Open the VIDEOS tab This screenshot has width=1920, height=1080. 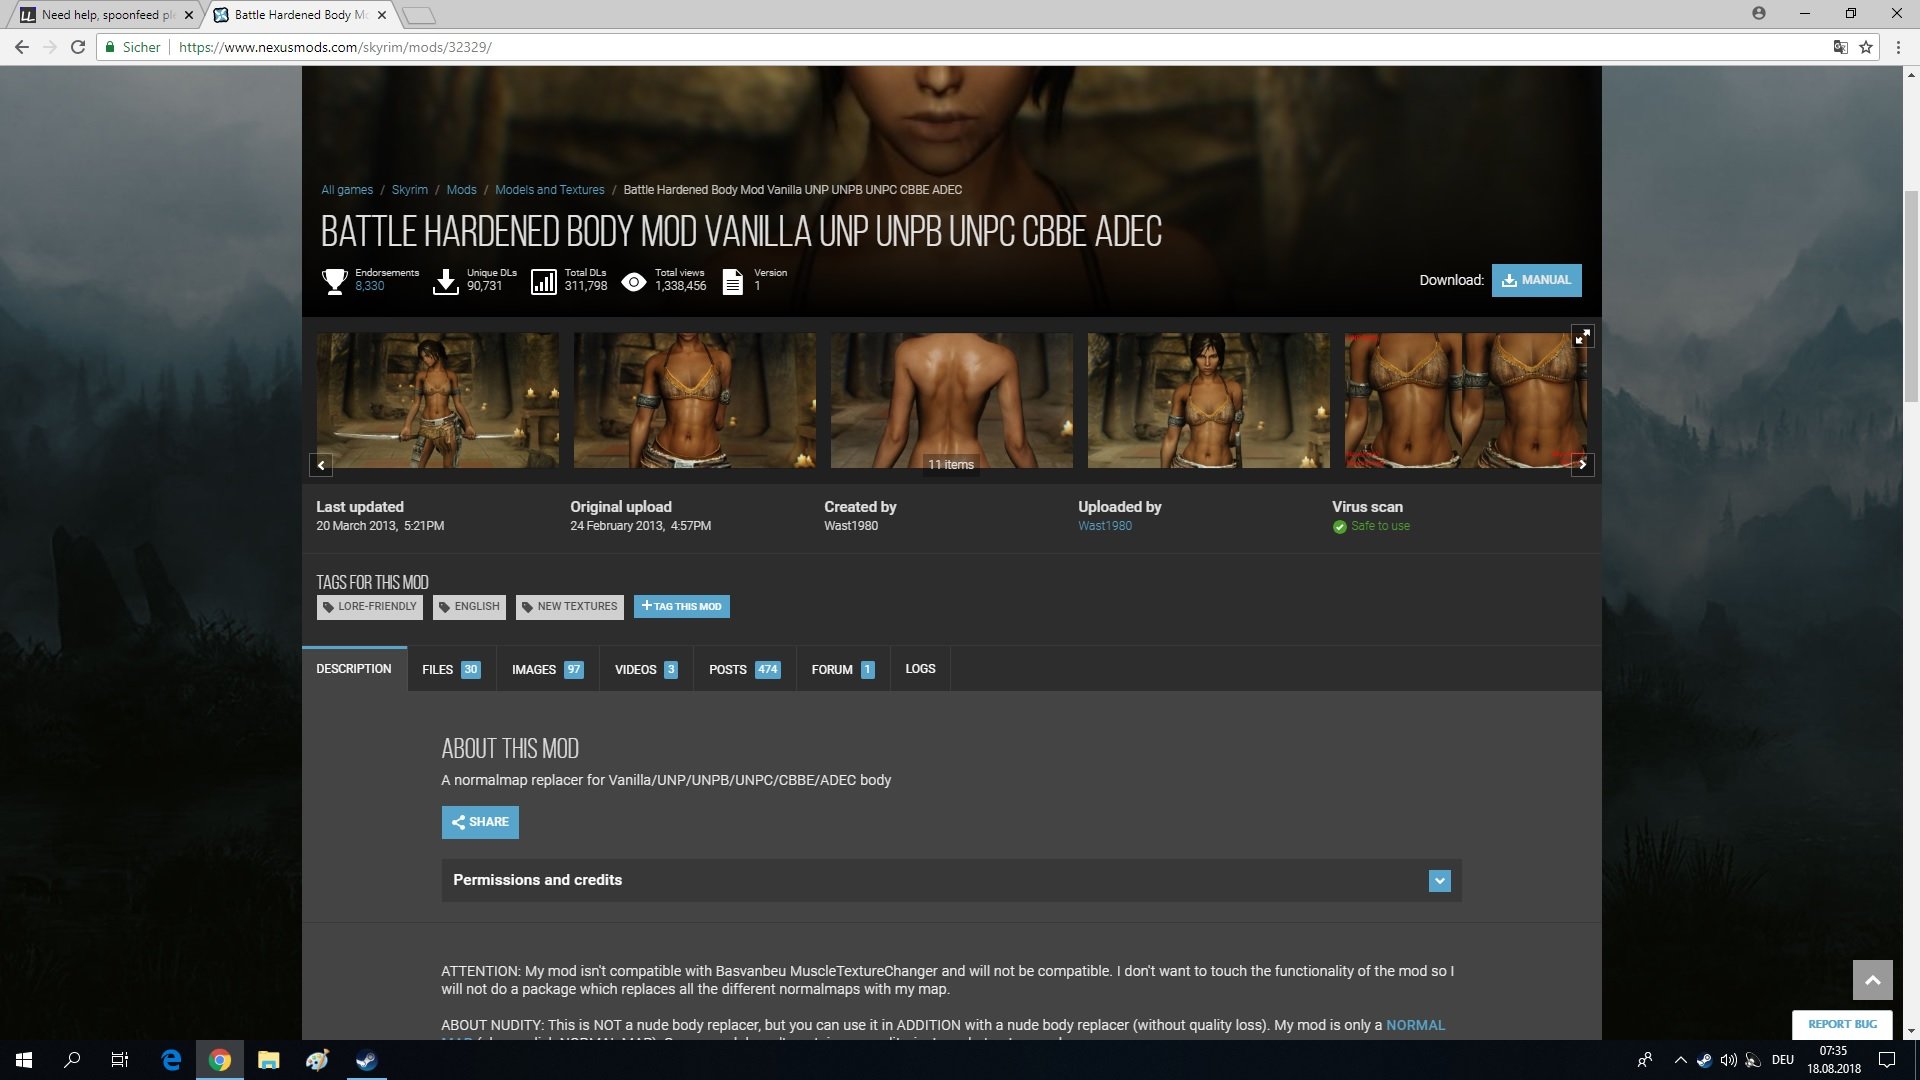point(646,670)
